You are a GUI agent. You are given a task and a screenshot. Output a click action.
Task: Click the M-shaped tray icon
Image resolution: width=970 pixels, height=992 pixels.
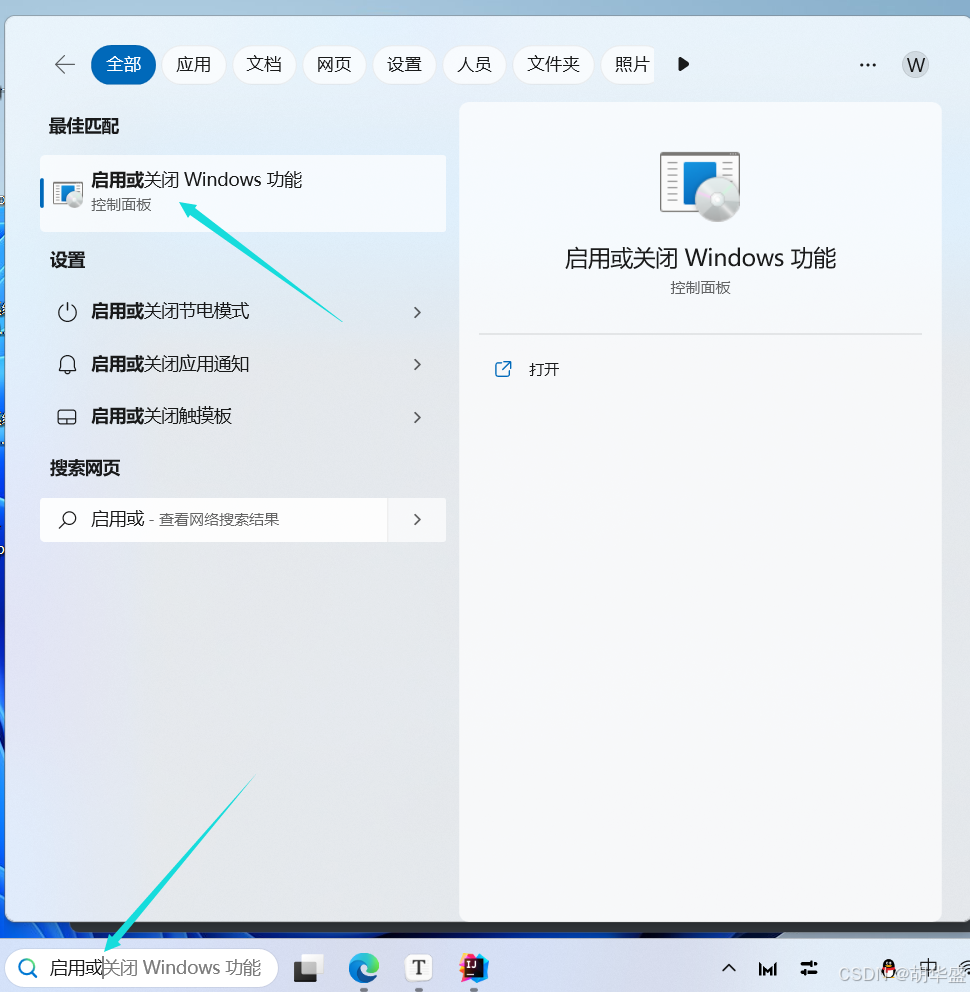[768, 969]
